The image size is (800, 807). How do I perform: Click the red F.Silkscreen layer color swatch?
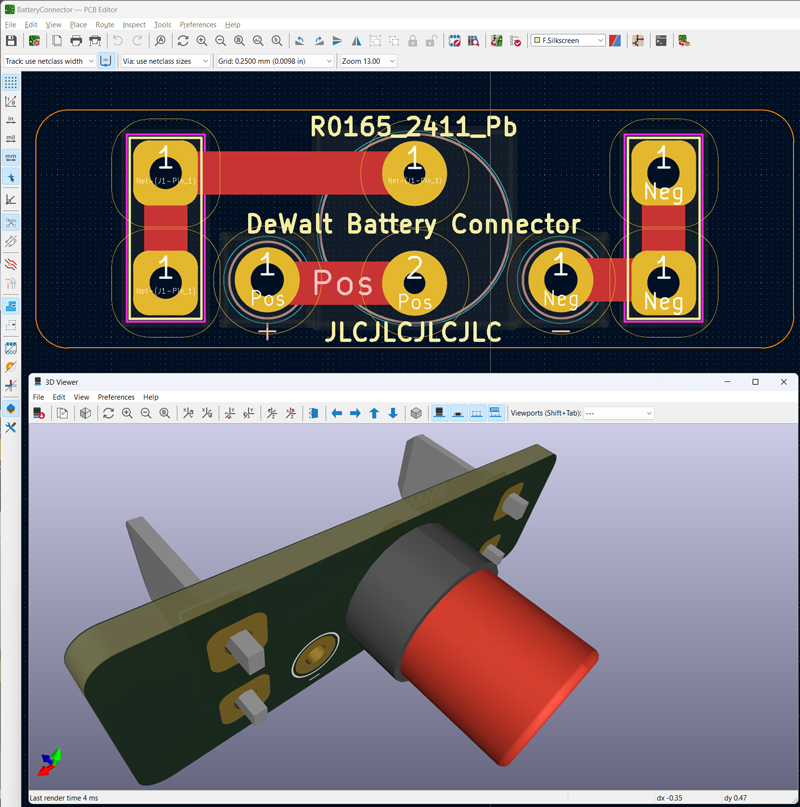coord(616,41)
